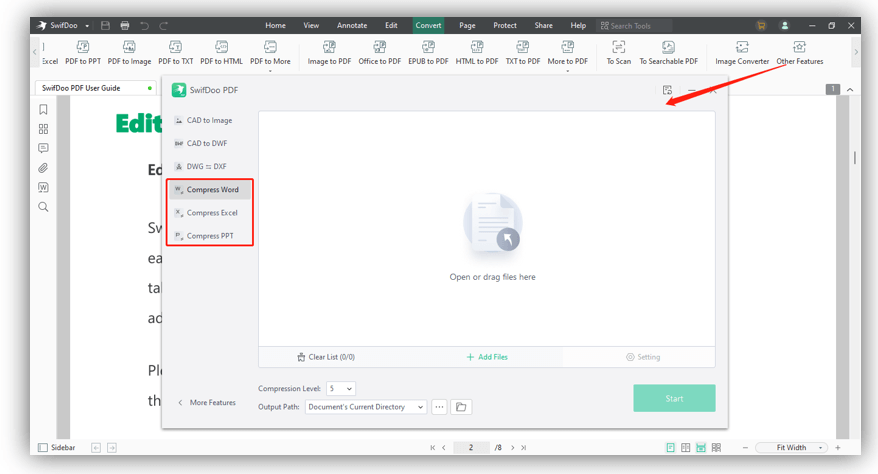Switch to the Annotate ribbon tab
This screenshot has width=878, height=474.
coord(352,26)
